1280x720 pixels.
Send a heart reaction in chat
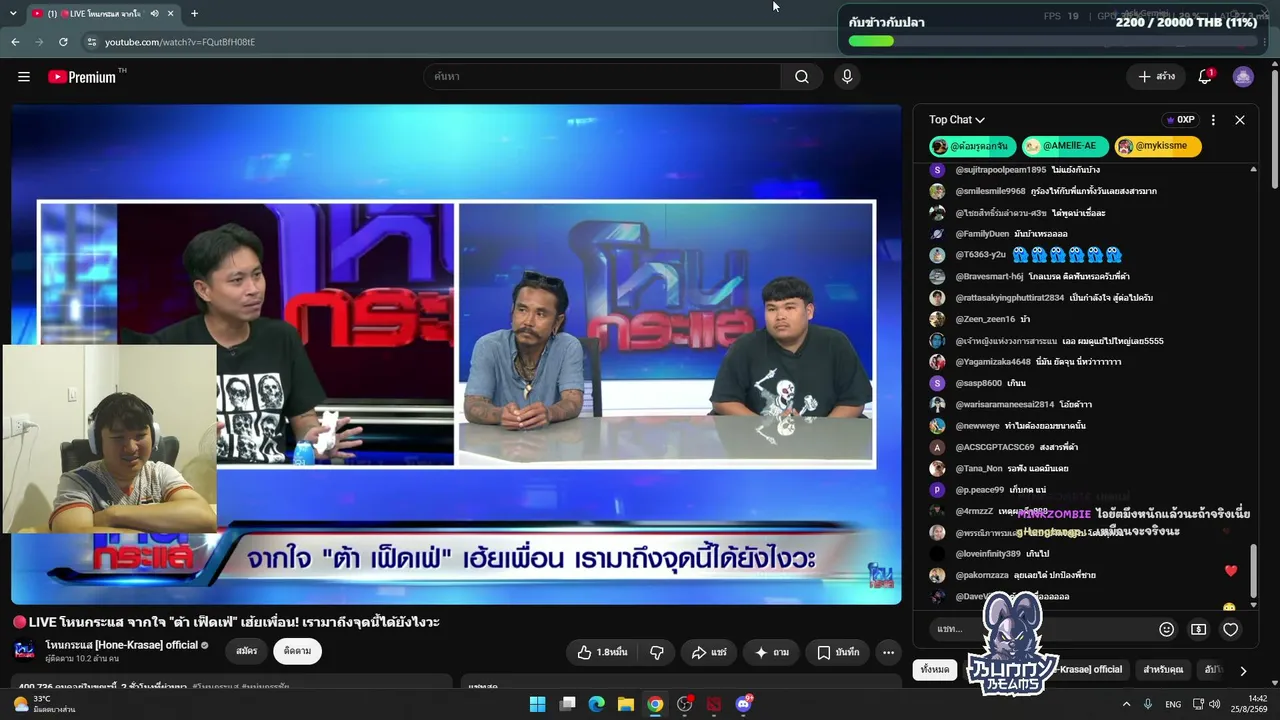tap(1231, 629)
